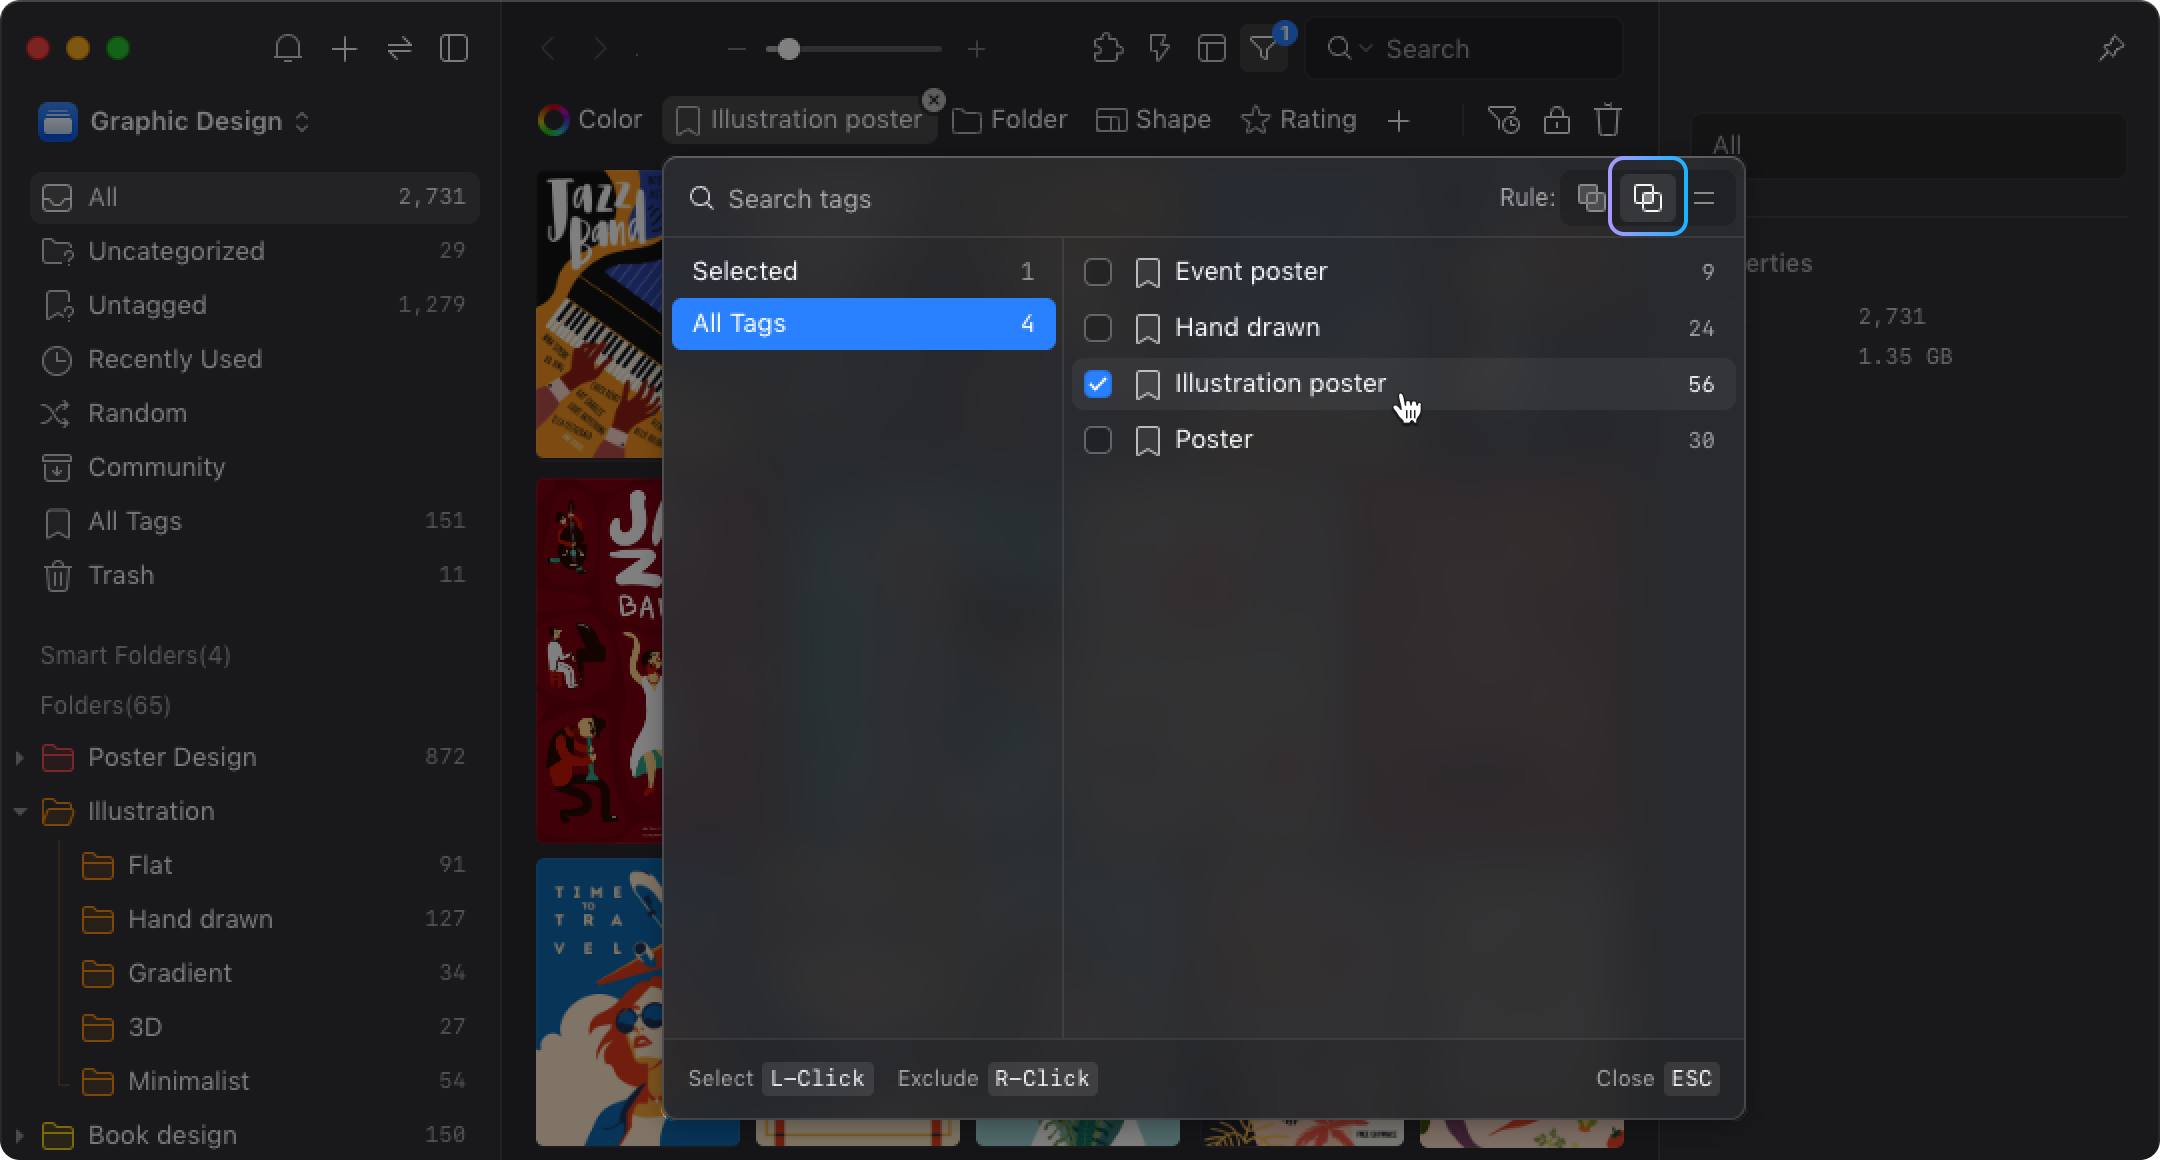Collapse the Illustration folder tree
2160x1160 pixels.
(x=19, y=811)
